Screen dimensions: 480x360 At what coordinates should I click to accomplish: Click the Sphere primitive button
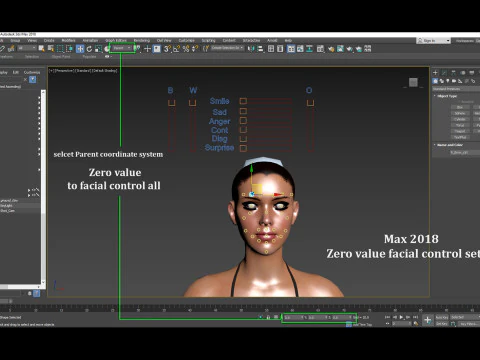click(x=460, y=113)
